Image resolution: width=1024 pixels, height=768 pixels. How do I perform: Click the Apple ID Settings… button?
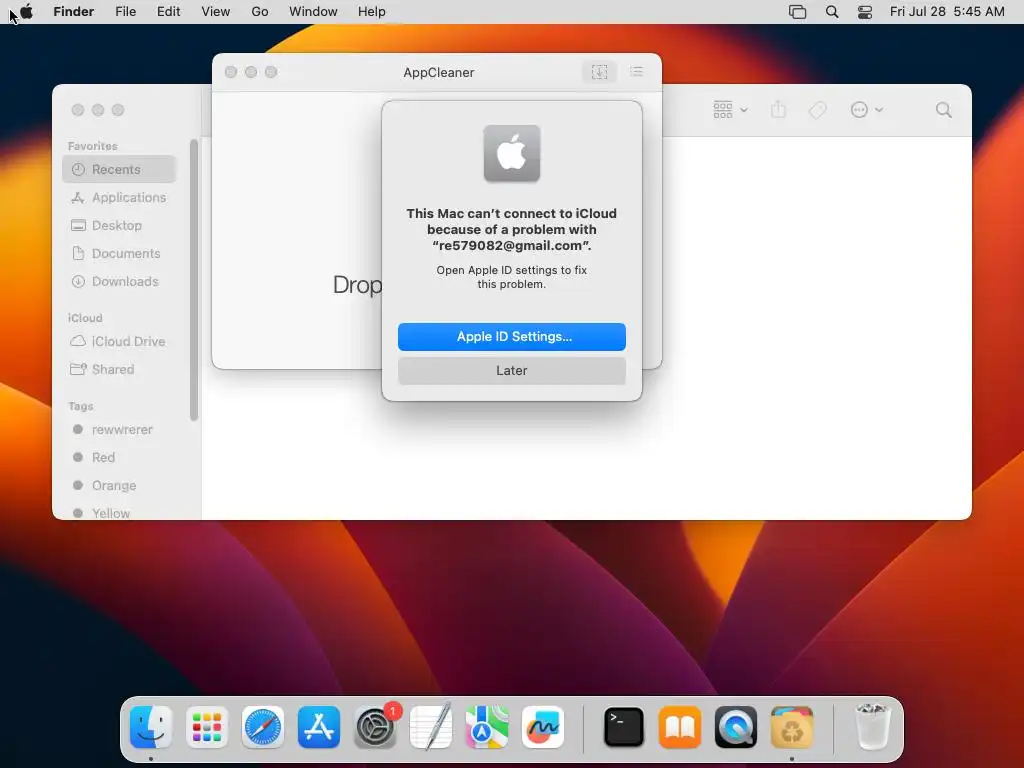512,336
